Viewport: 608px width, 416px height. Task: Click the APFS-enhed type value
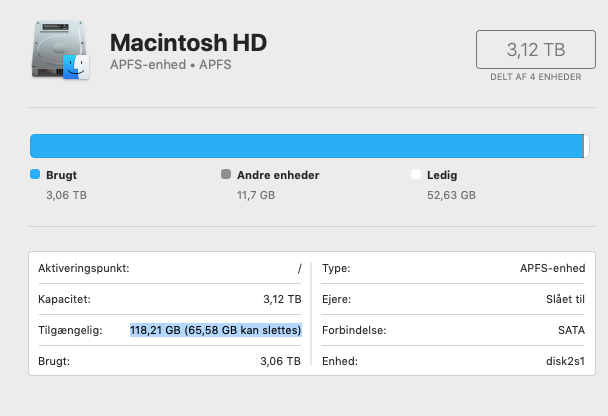pos(553,268)
